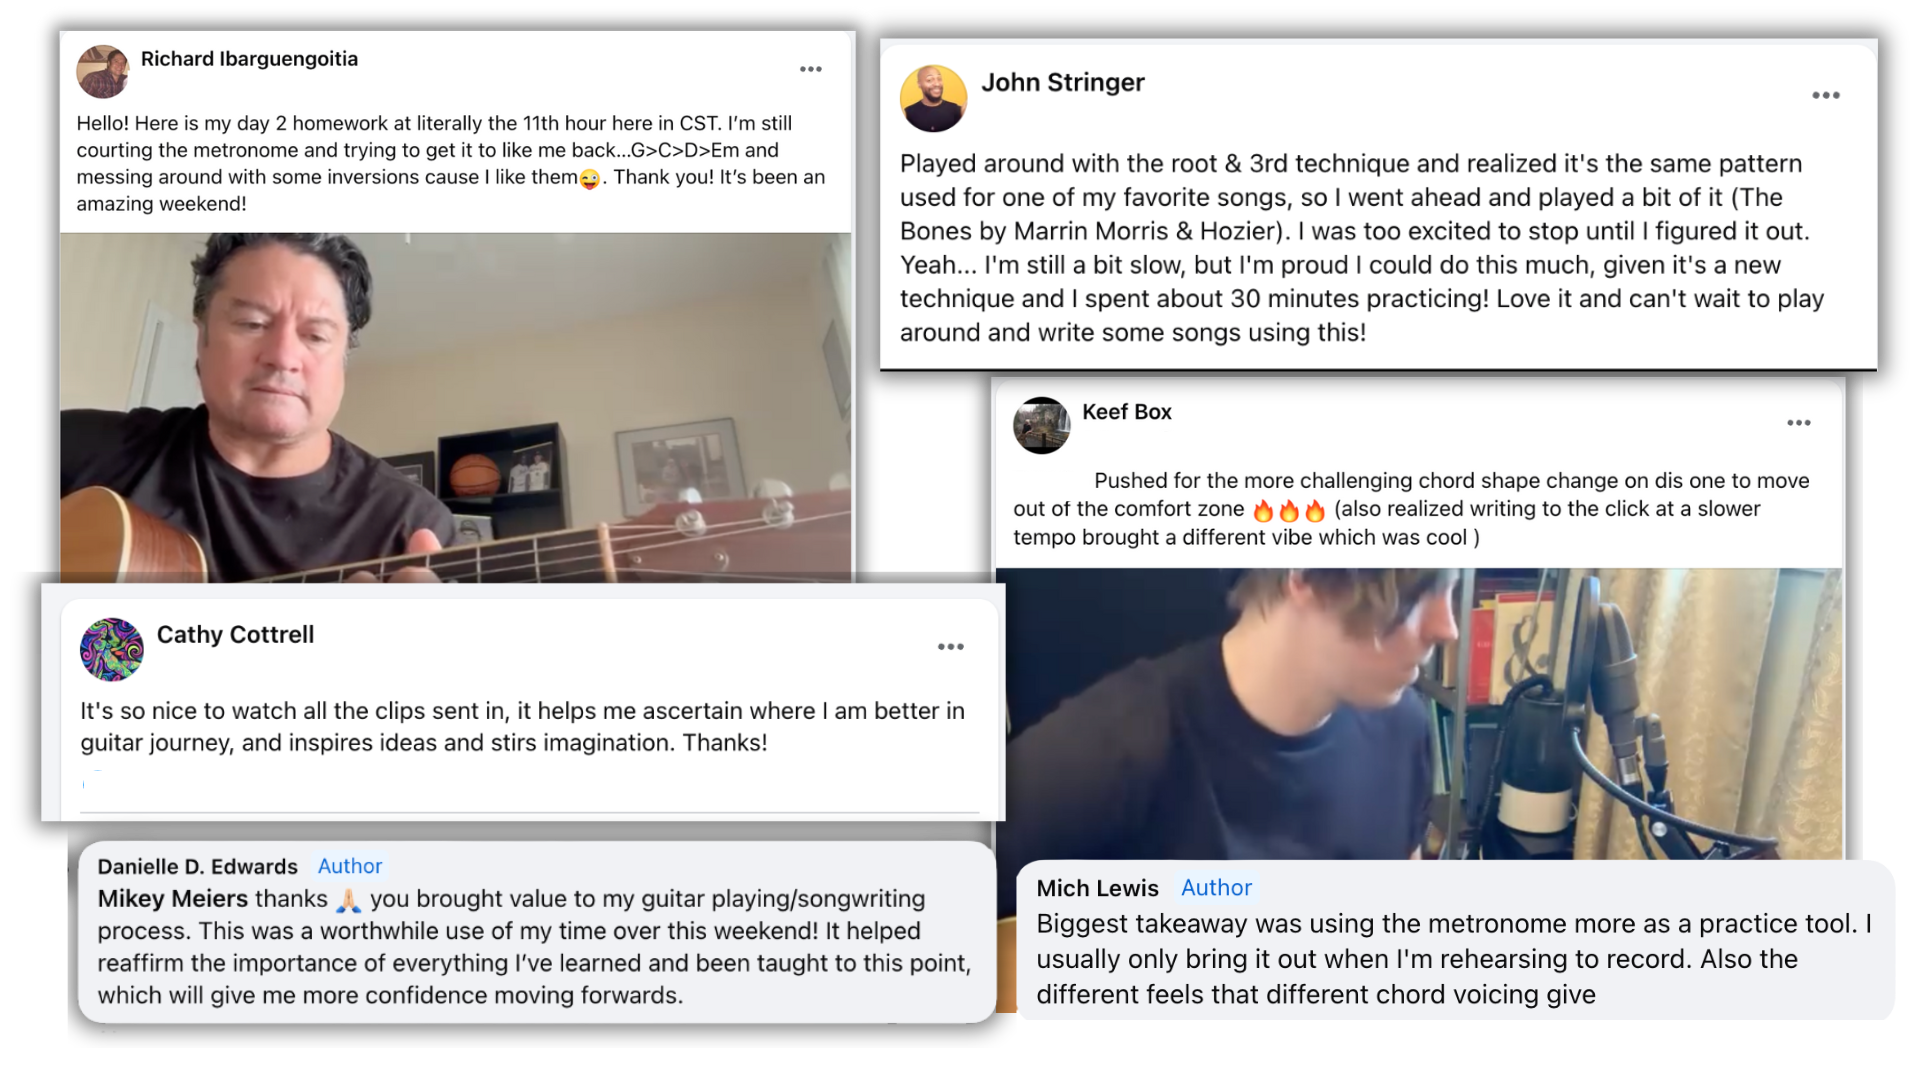This screenshot has height=1080, width=1920.
Task: Open Keef Box's profile name link
Action: (x=1127, y=412)
